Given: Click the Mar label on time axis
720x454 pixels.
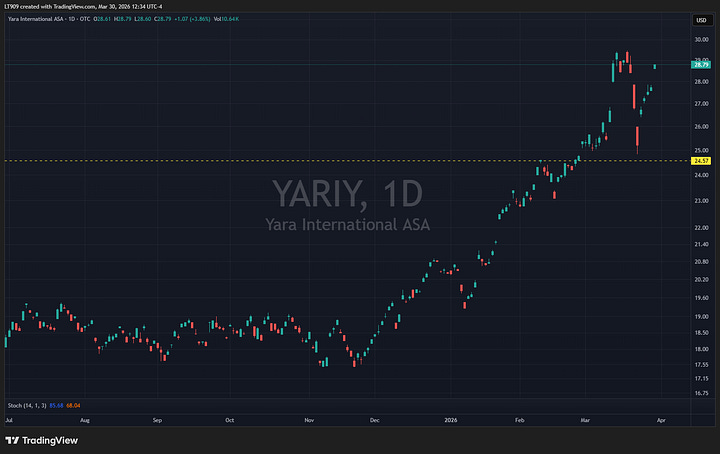Looking at the screenshot, I should 585,420.
